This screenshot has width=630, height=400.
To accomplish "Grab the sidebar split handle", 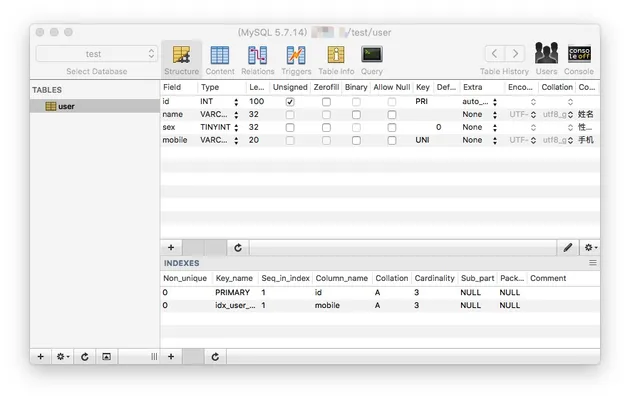I will tap(154, 357).
